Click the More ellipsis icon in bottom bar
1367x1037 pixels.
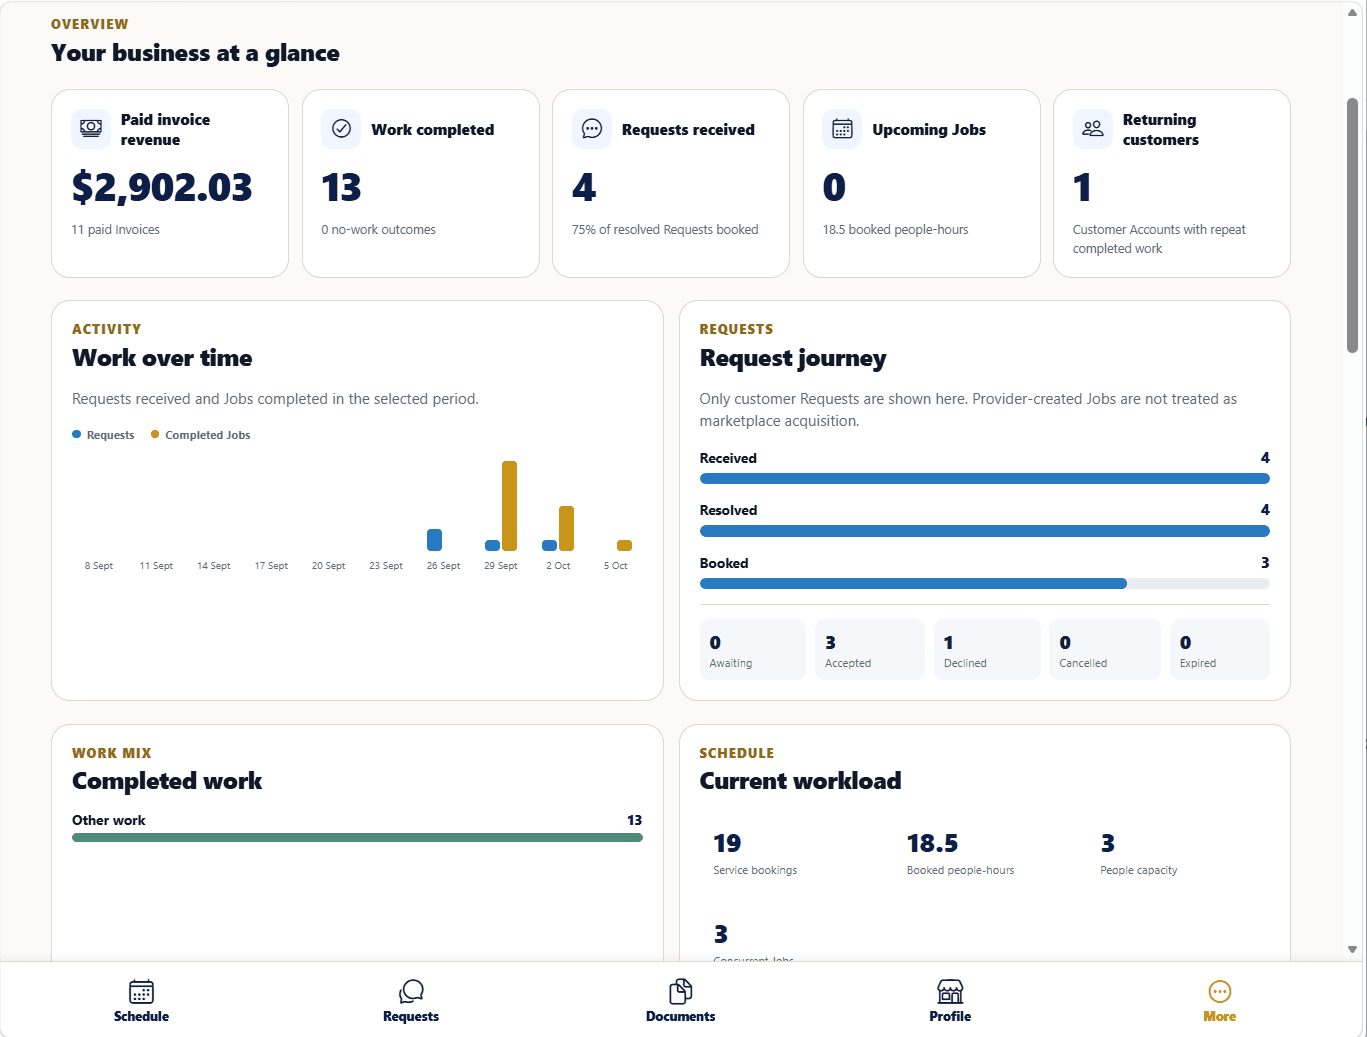tap(1220, 991)
